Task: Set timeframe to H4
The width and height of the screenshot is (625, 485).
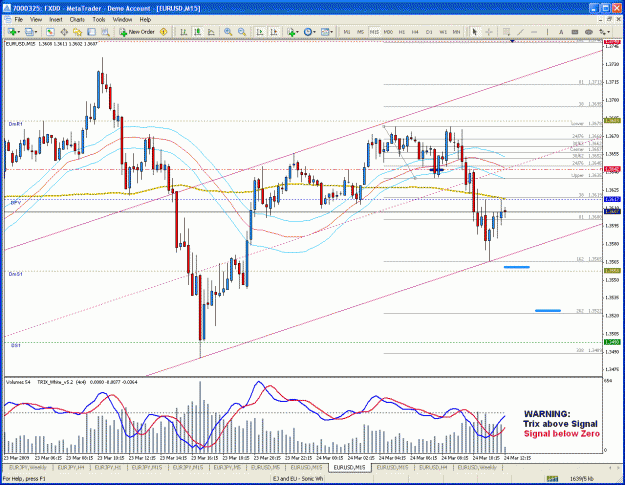Action: pos(415,32)
